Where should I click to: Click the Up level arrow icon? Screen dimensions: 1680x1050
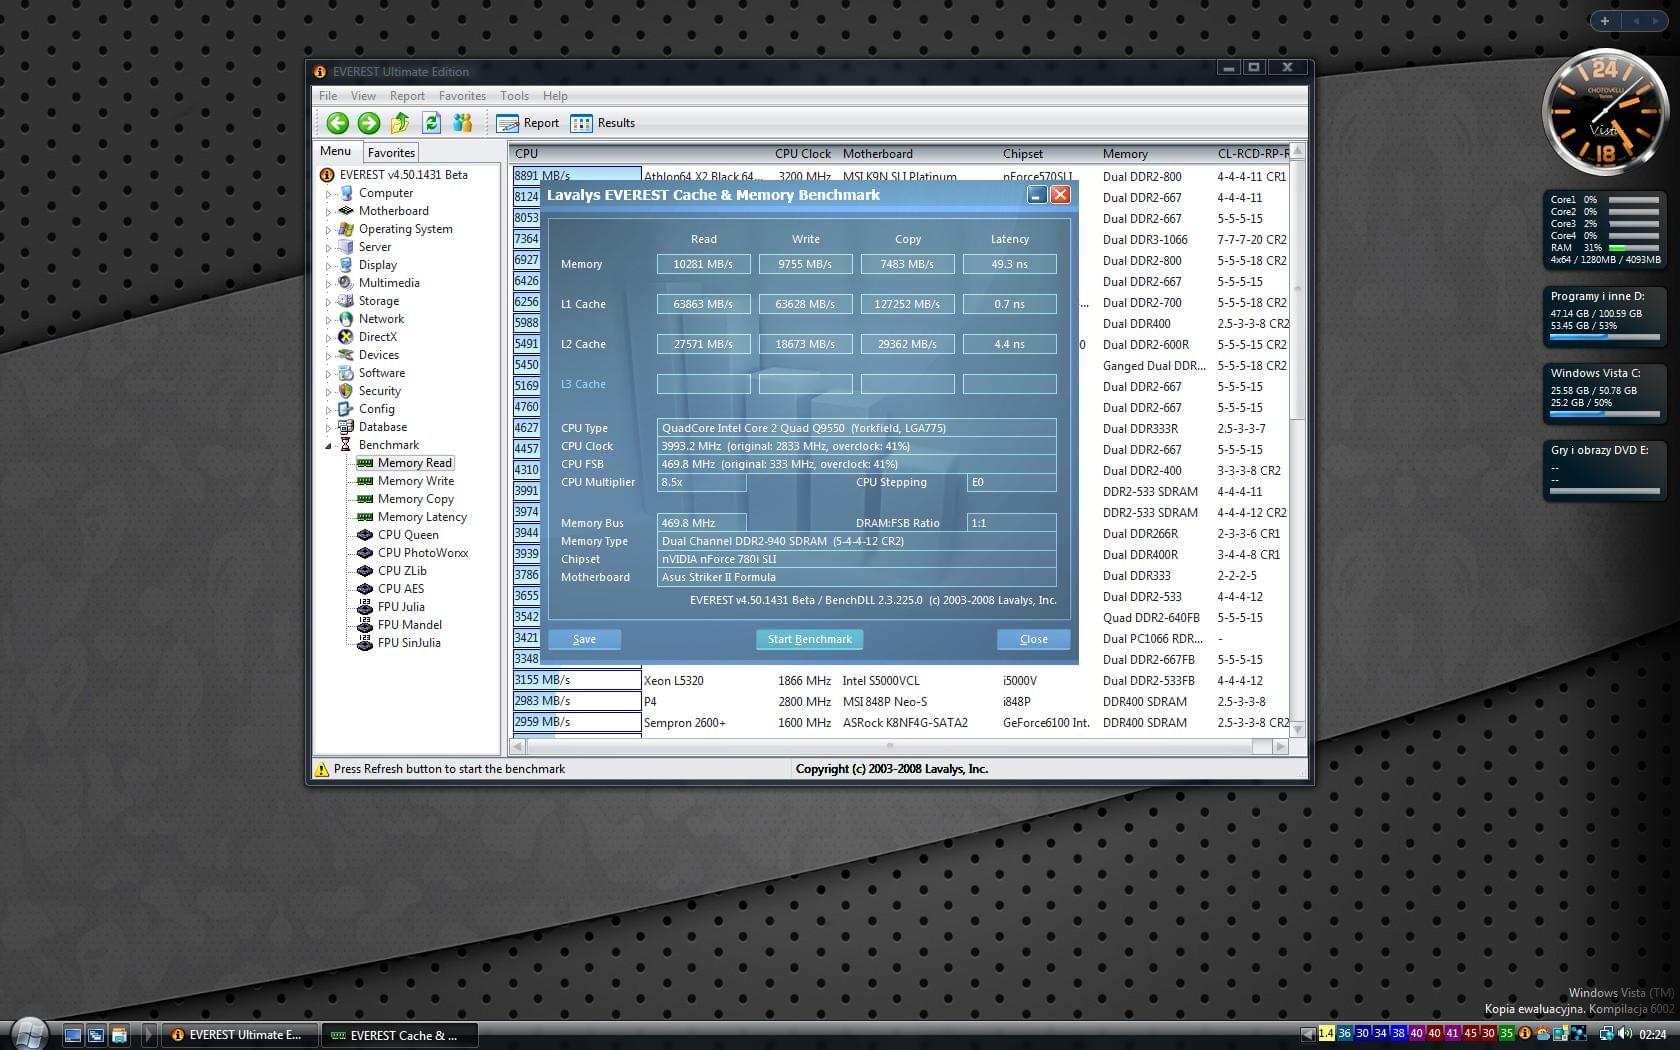pyautogui.click(x=400, y=123)
